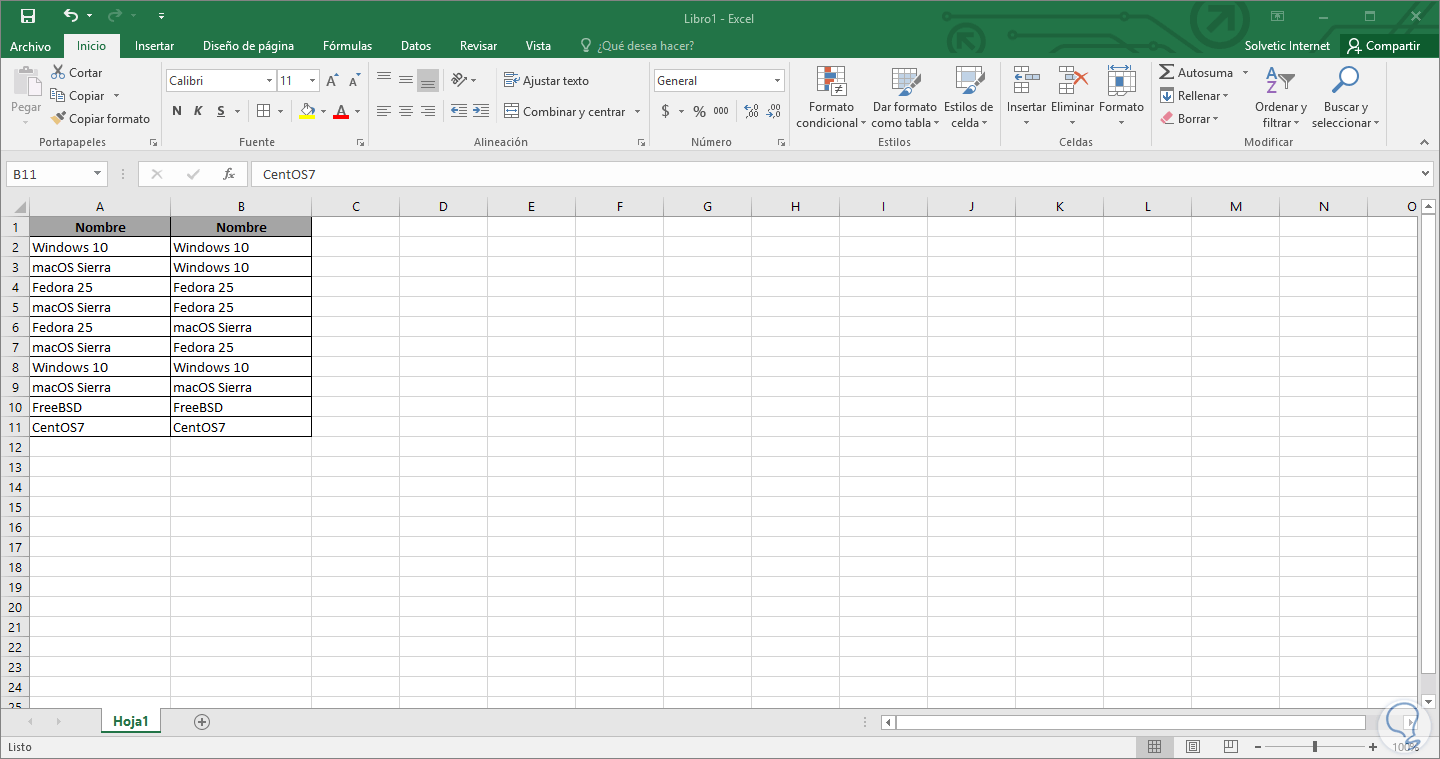Screen dimensions: 1440x759
Task: Select the Hoja1 sheet tab
Action: click(131, 721)
